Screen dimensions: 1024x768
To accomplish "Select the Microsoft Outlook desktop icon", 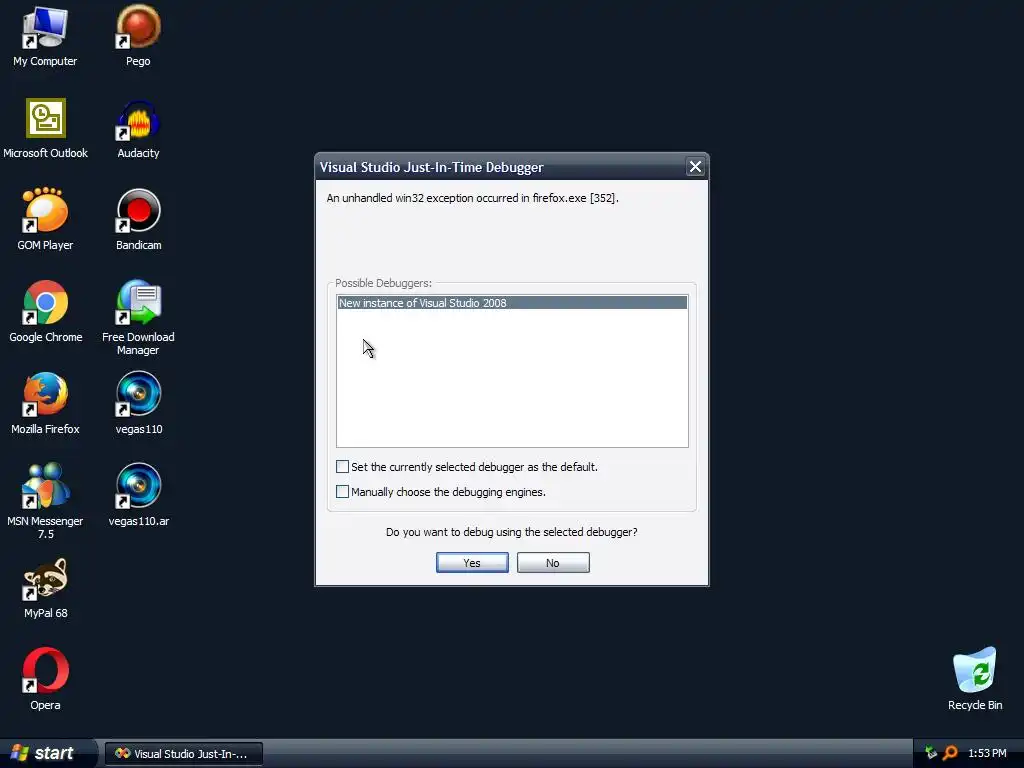I will point(45,129).
